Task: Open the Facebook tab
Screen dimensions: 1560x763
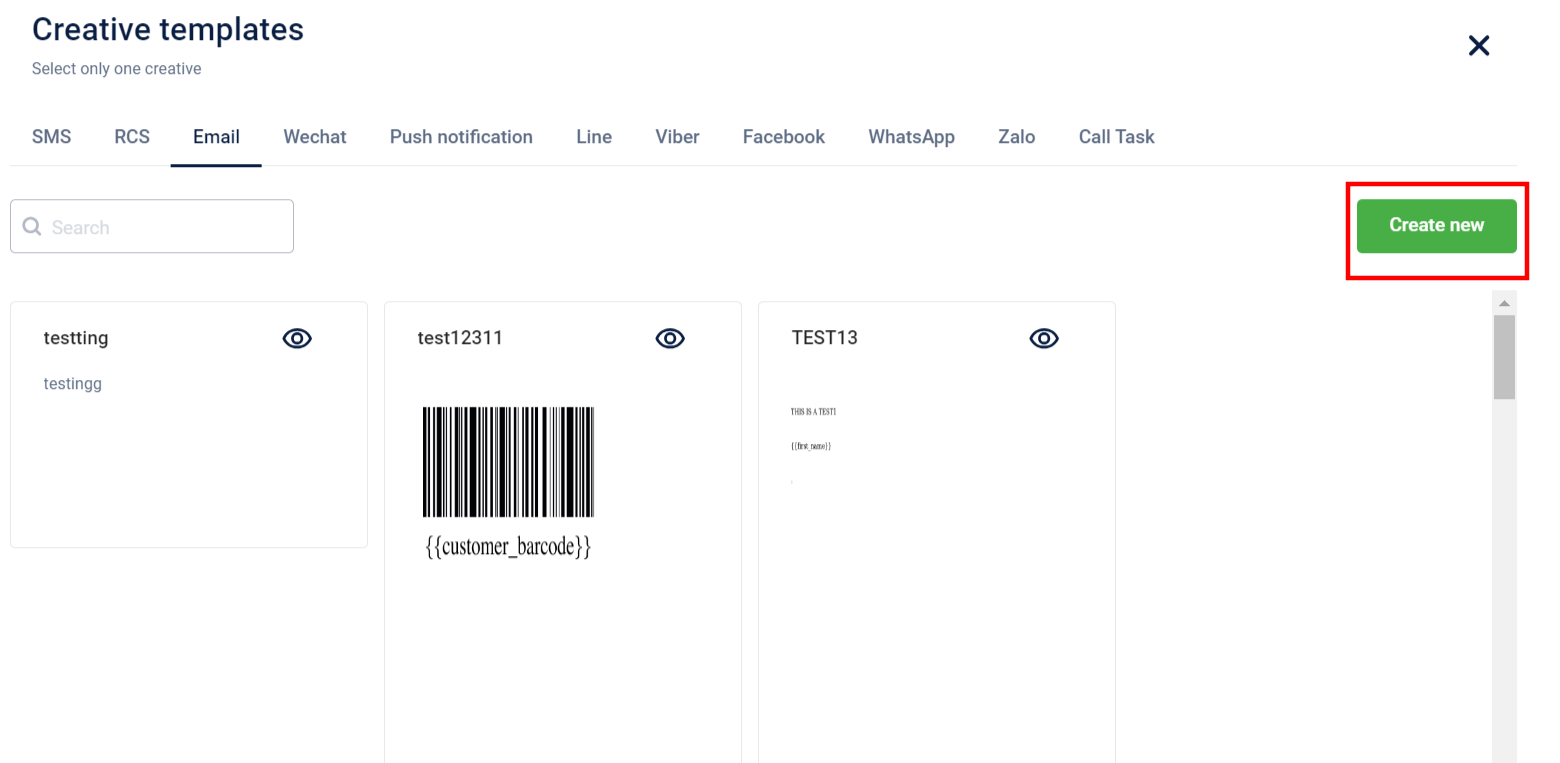Action: (784, 137)
